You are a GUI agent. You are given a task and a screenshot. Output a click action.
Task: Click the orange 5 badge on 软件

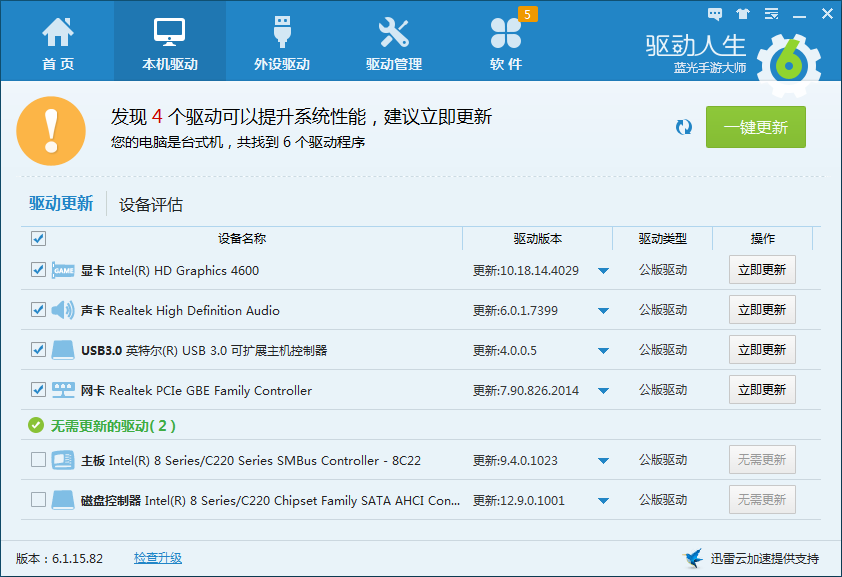527,14
